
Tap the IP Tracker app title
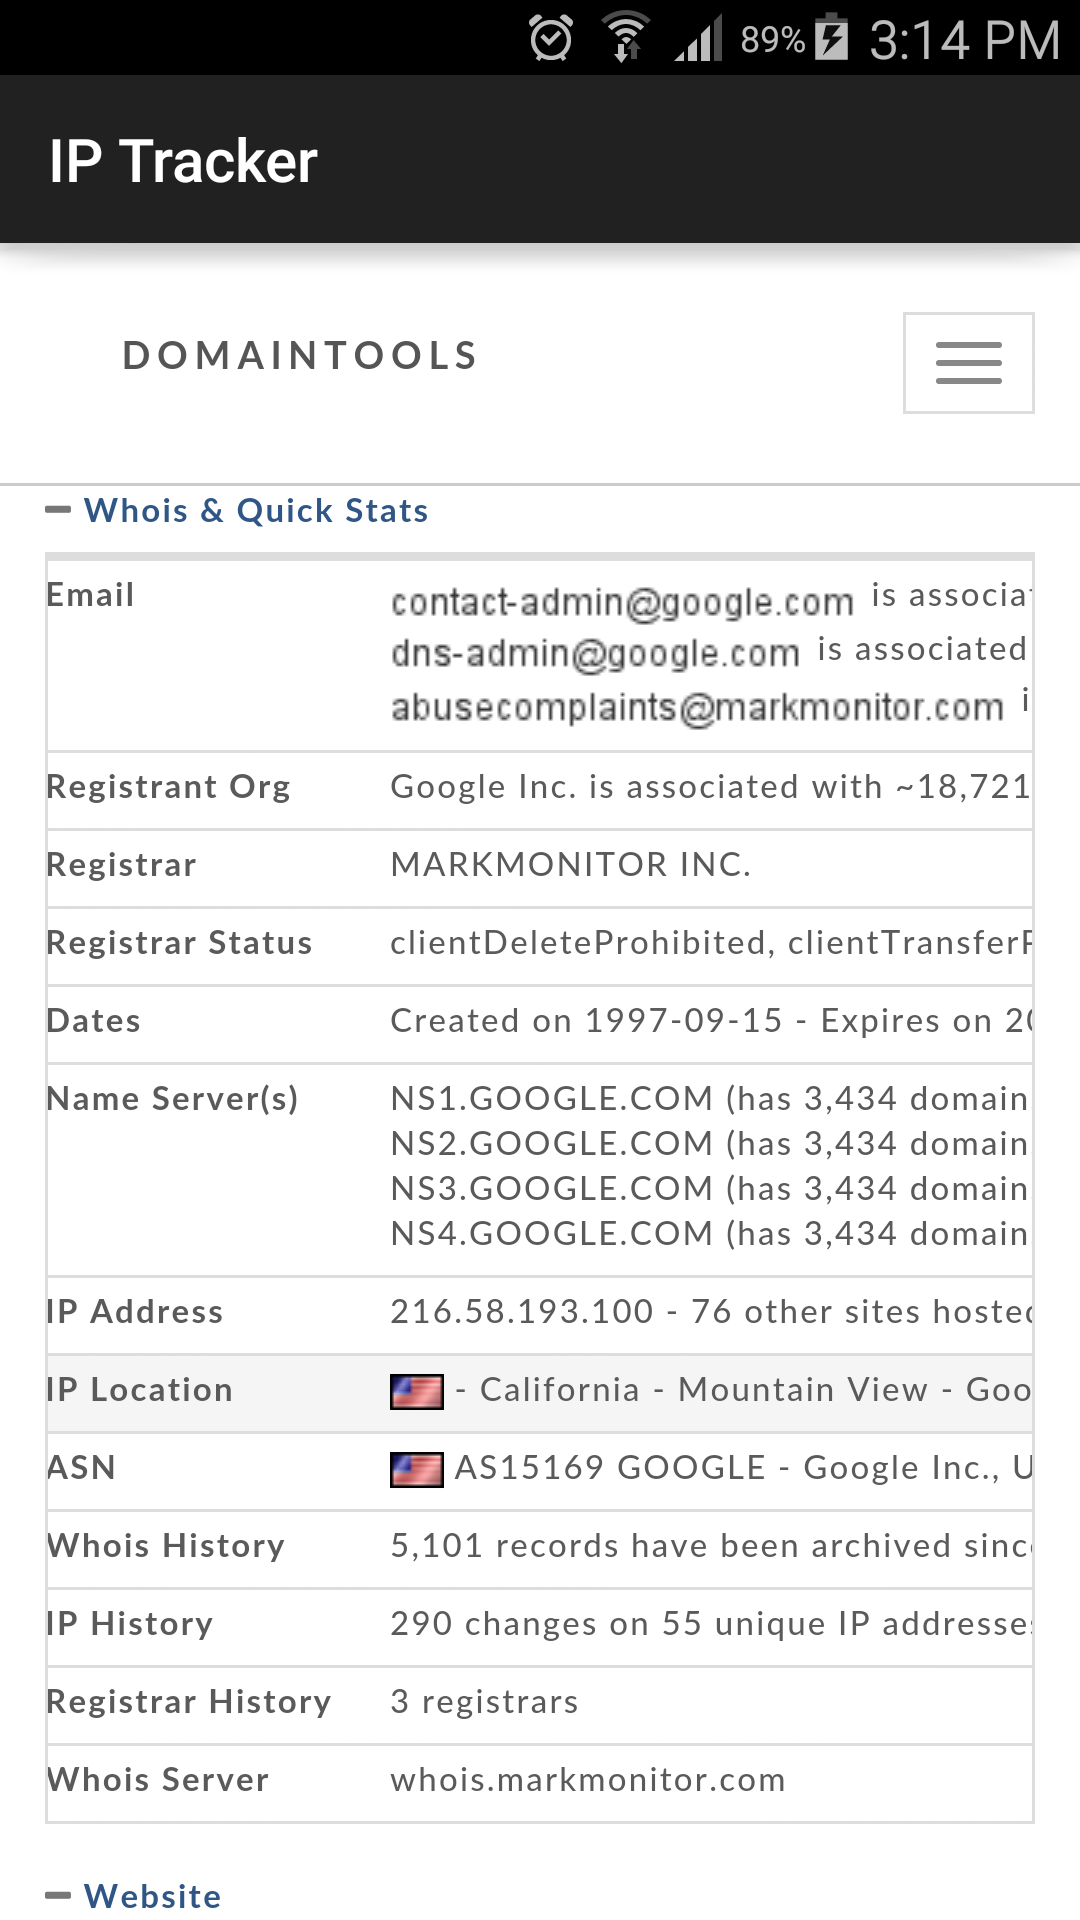[183, 161]
